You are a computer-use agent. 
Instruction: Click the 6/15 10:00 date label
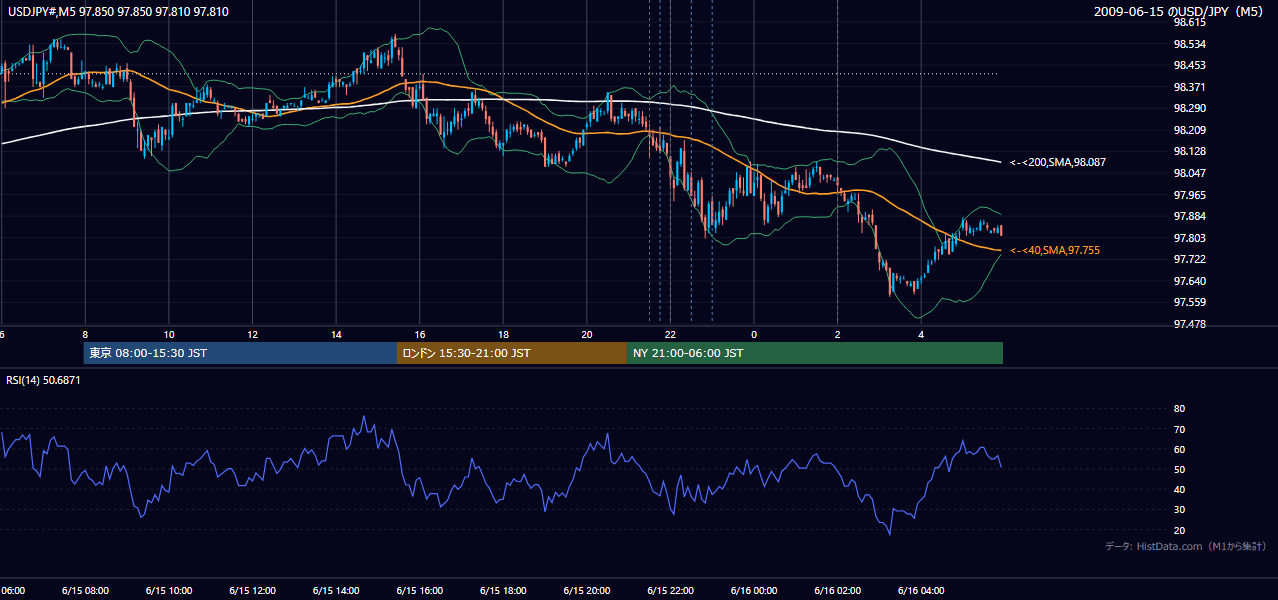(169, 590)
